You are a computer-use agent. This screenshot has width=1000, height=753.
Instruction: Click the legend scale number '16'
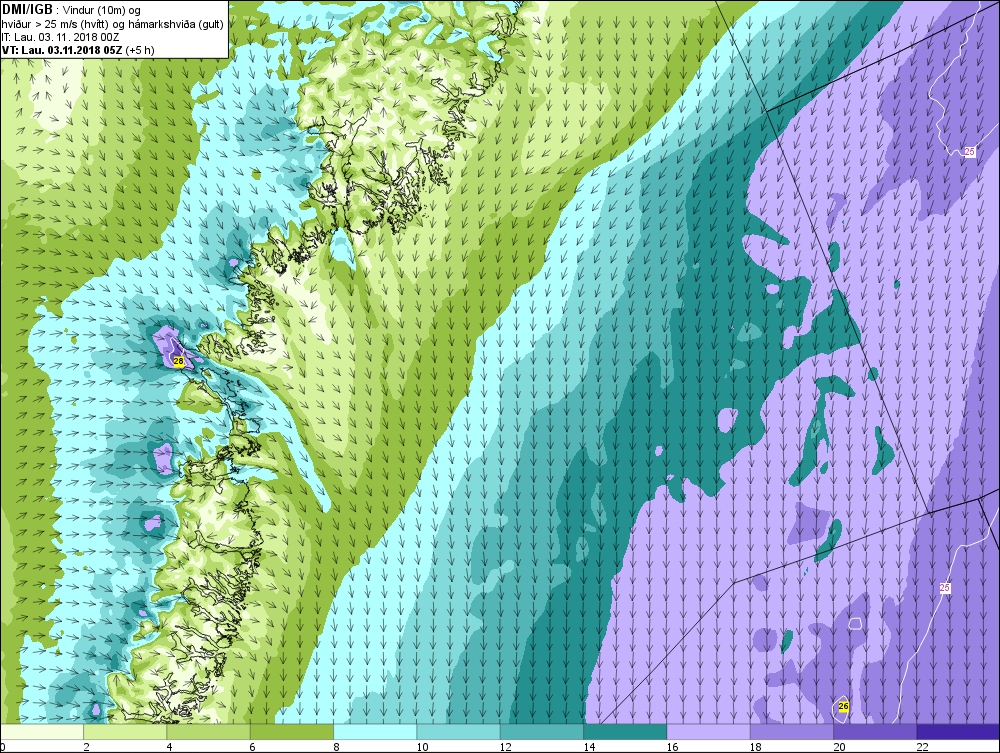(x=673, y=747)
